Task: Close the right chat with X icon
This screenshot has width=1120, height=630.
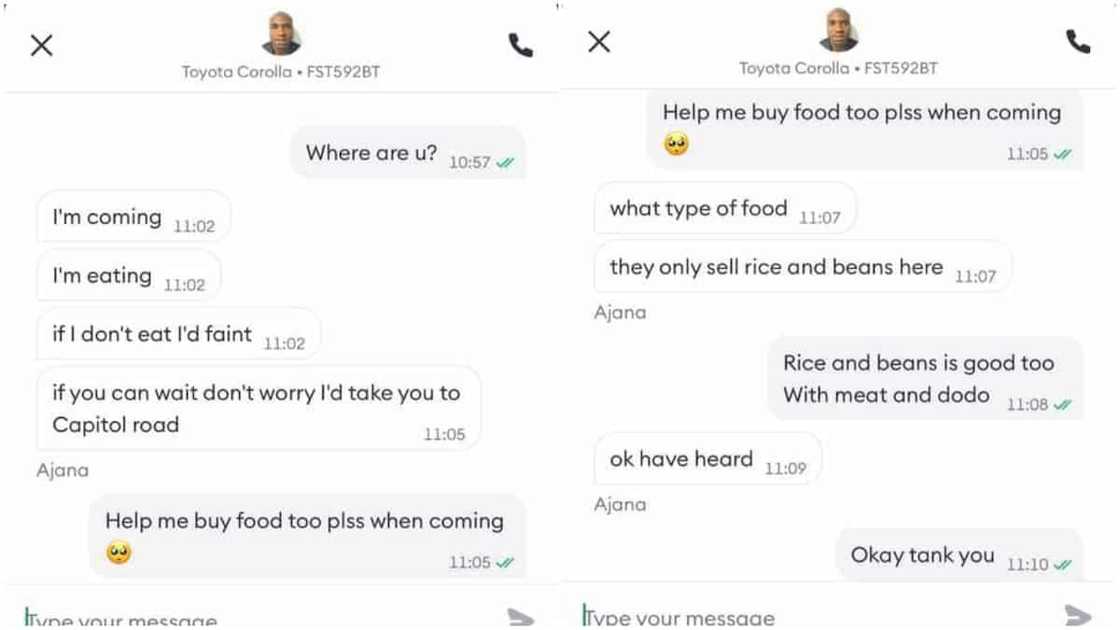Action: 599,42
